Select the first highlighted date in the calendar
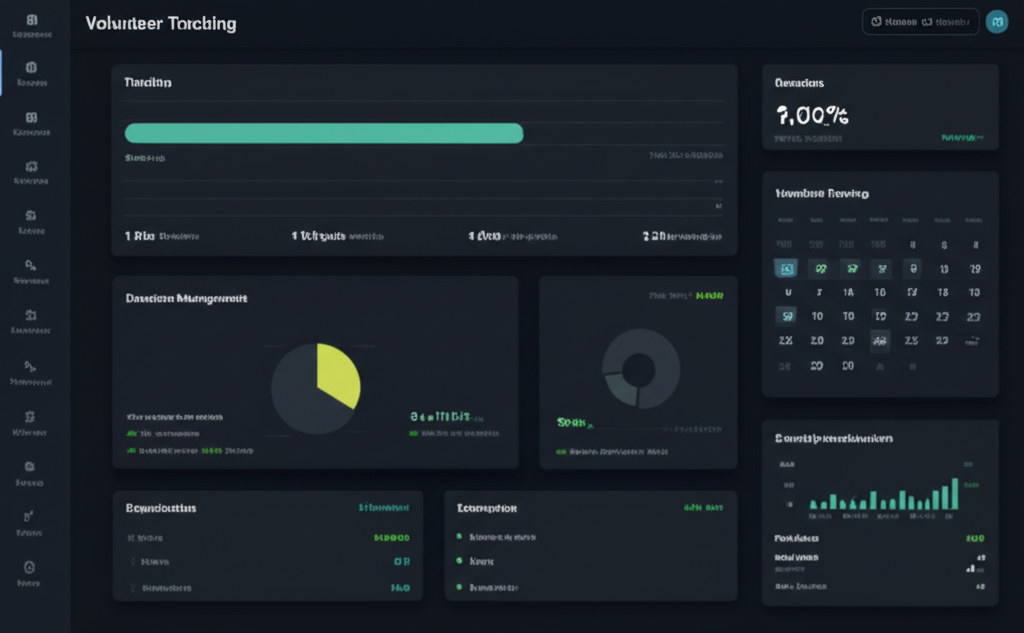The width and height of the screenshot is (1024, 633). pyautogui.click(x=786, y=268)
